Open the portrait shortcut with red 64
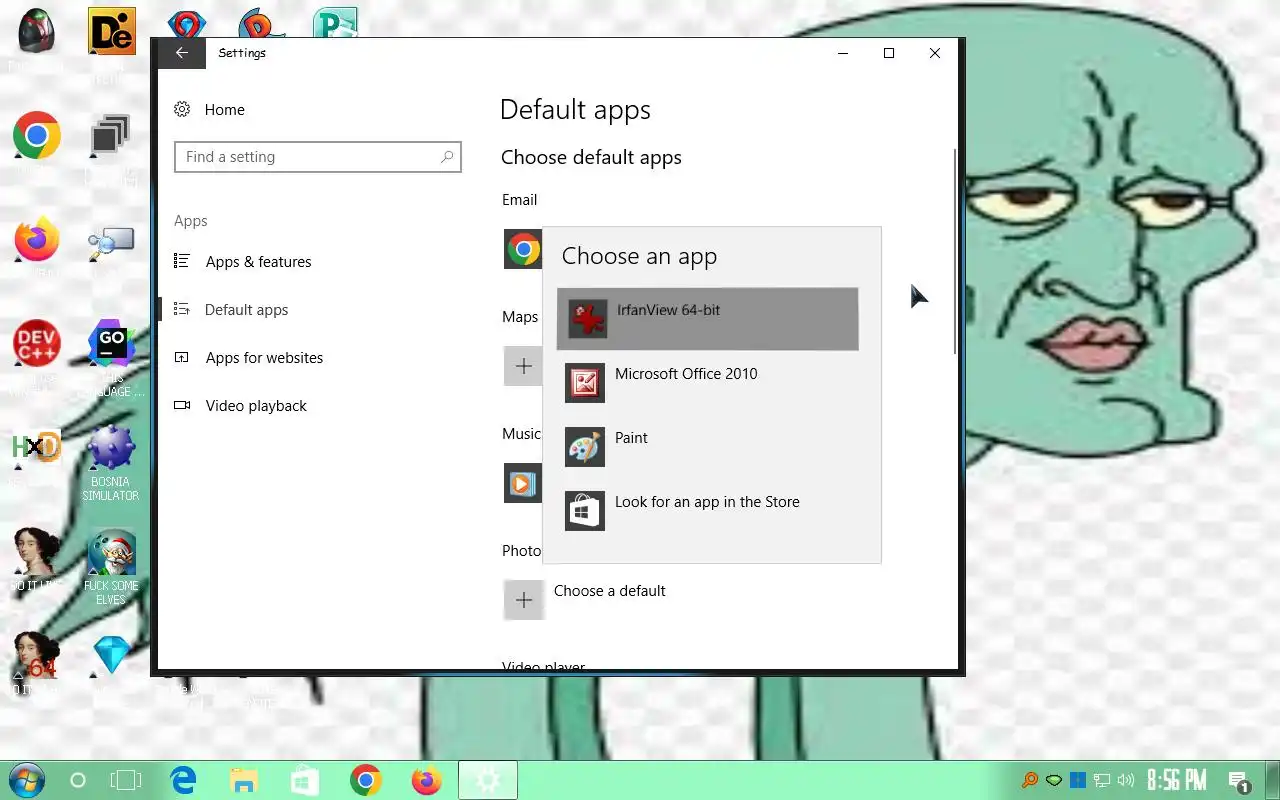The image size is (1280, 800). (37, 656)
